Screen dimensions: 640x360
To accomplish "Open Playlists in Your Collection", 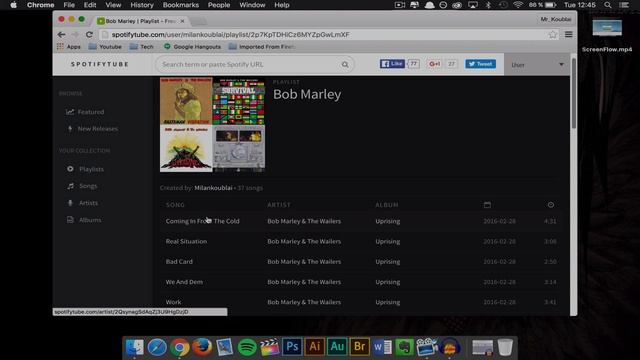I will 91,169.
